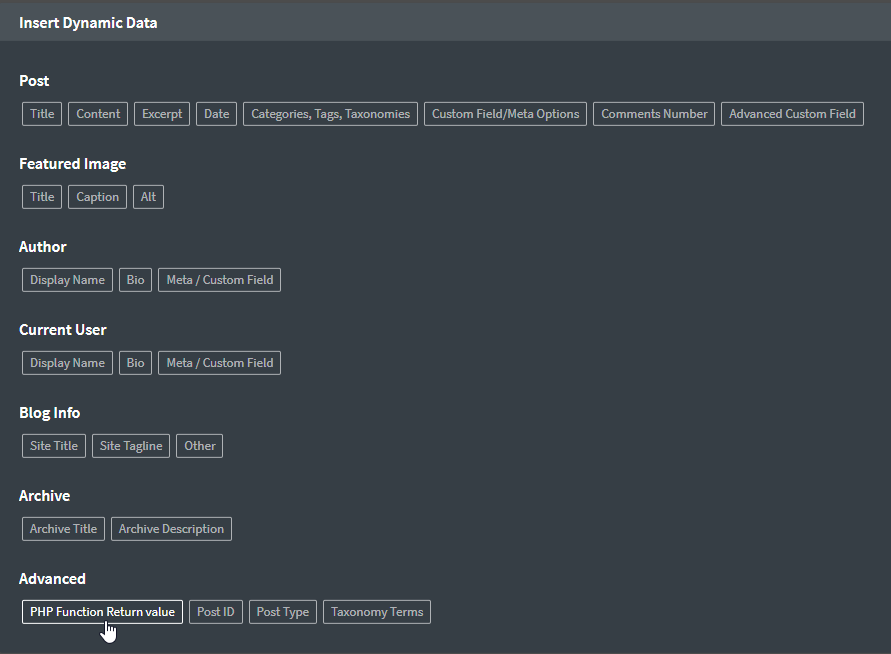Insert Archive Description data
This screenshot has width=891, height=654.
click(171, 529)
